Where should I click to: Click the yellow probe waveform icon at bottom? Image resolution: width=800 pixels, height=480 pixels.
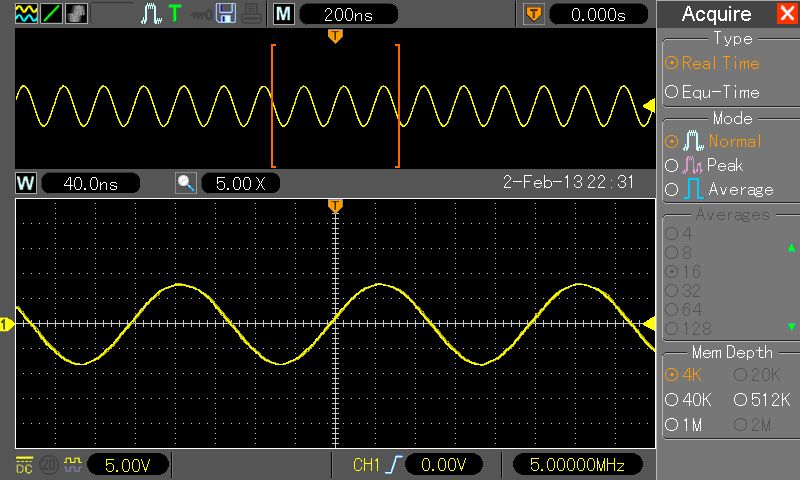(73, 464)
